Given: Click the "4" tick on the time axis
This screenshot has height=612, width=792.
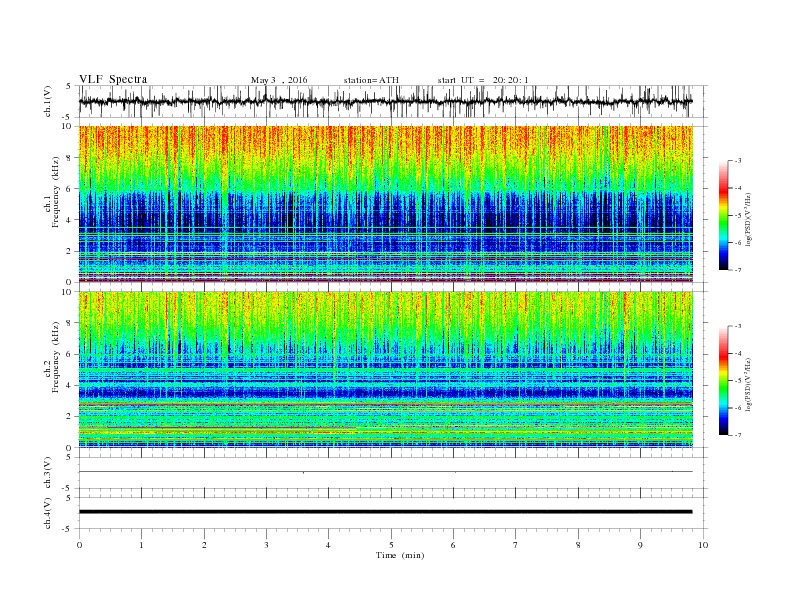Looking at the screenshot, I should pyautogui.click(x=328, y=545).
